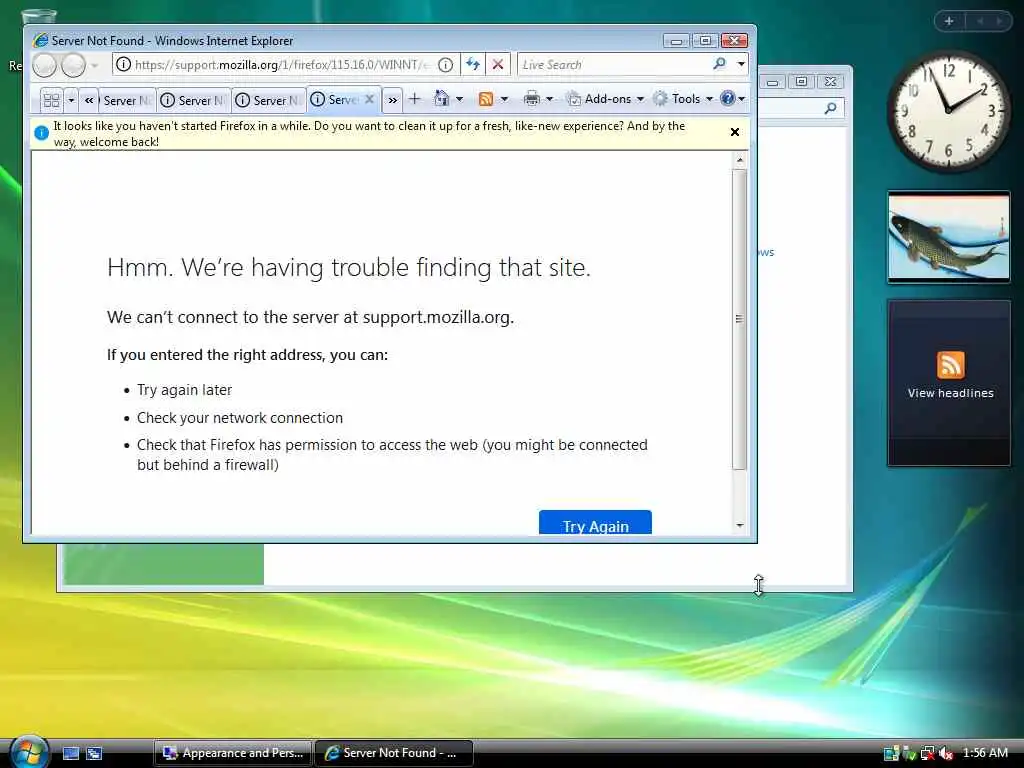
Task: Click Server Not Found taskbar button
Action: click(x=394, y=753)
